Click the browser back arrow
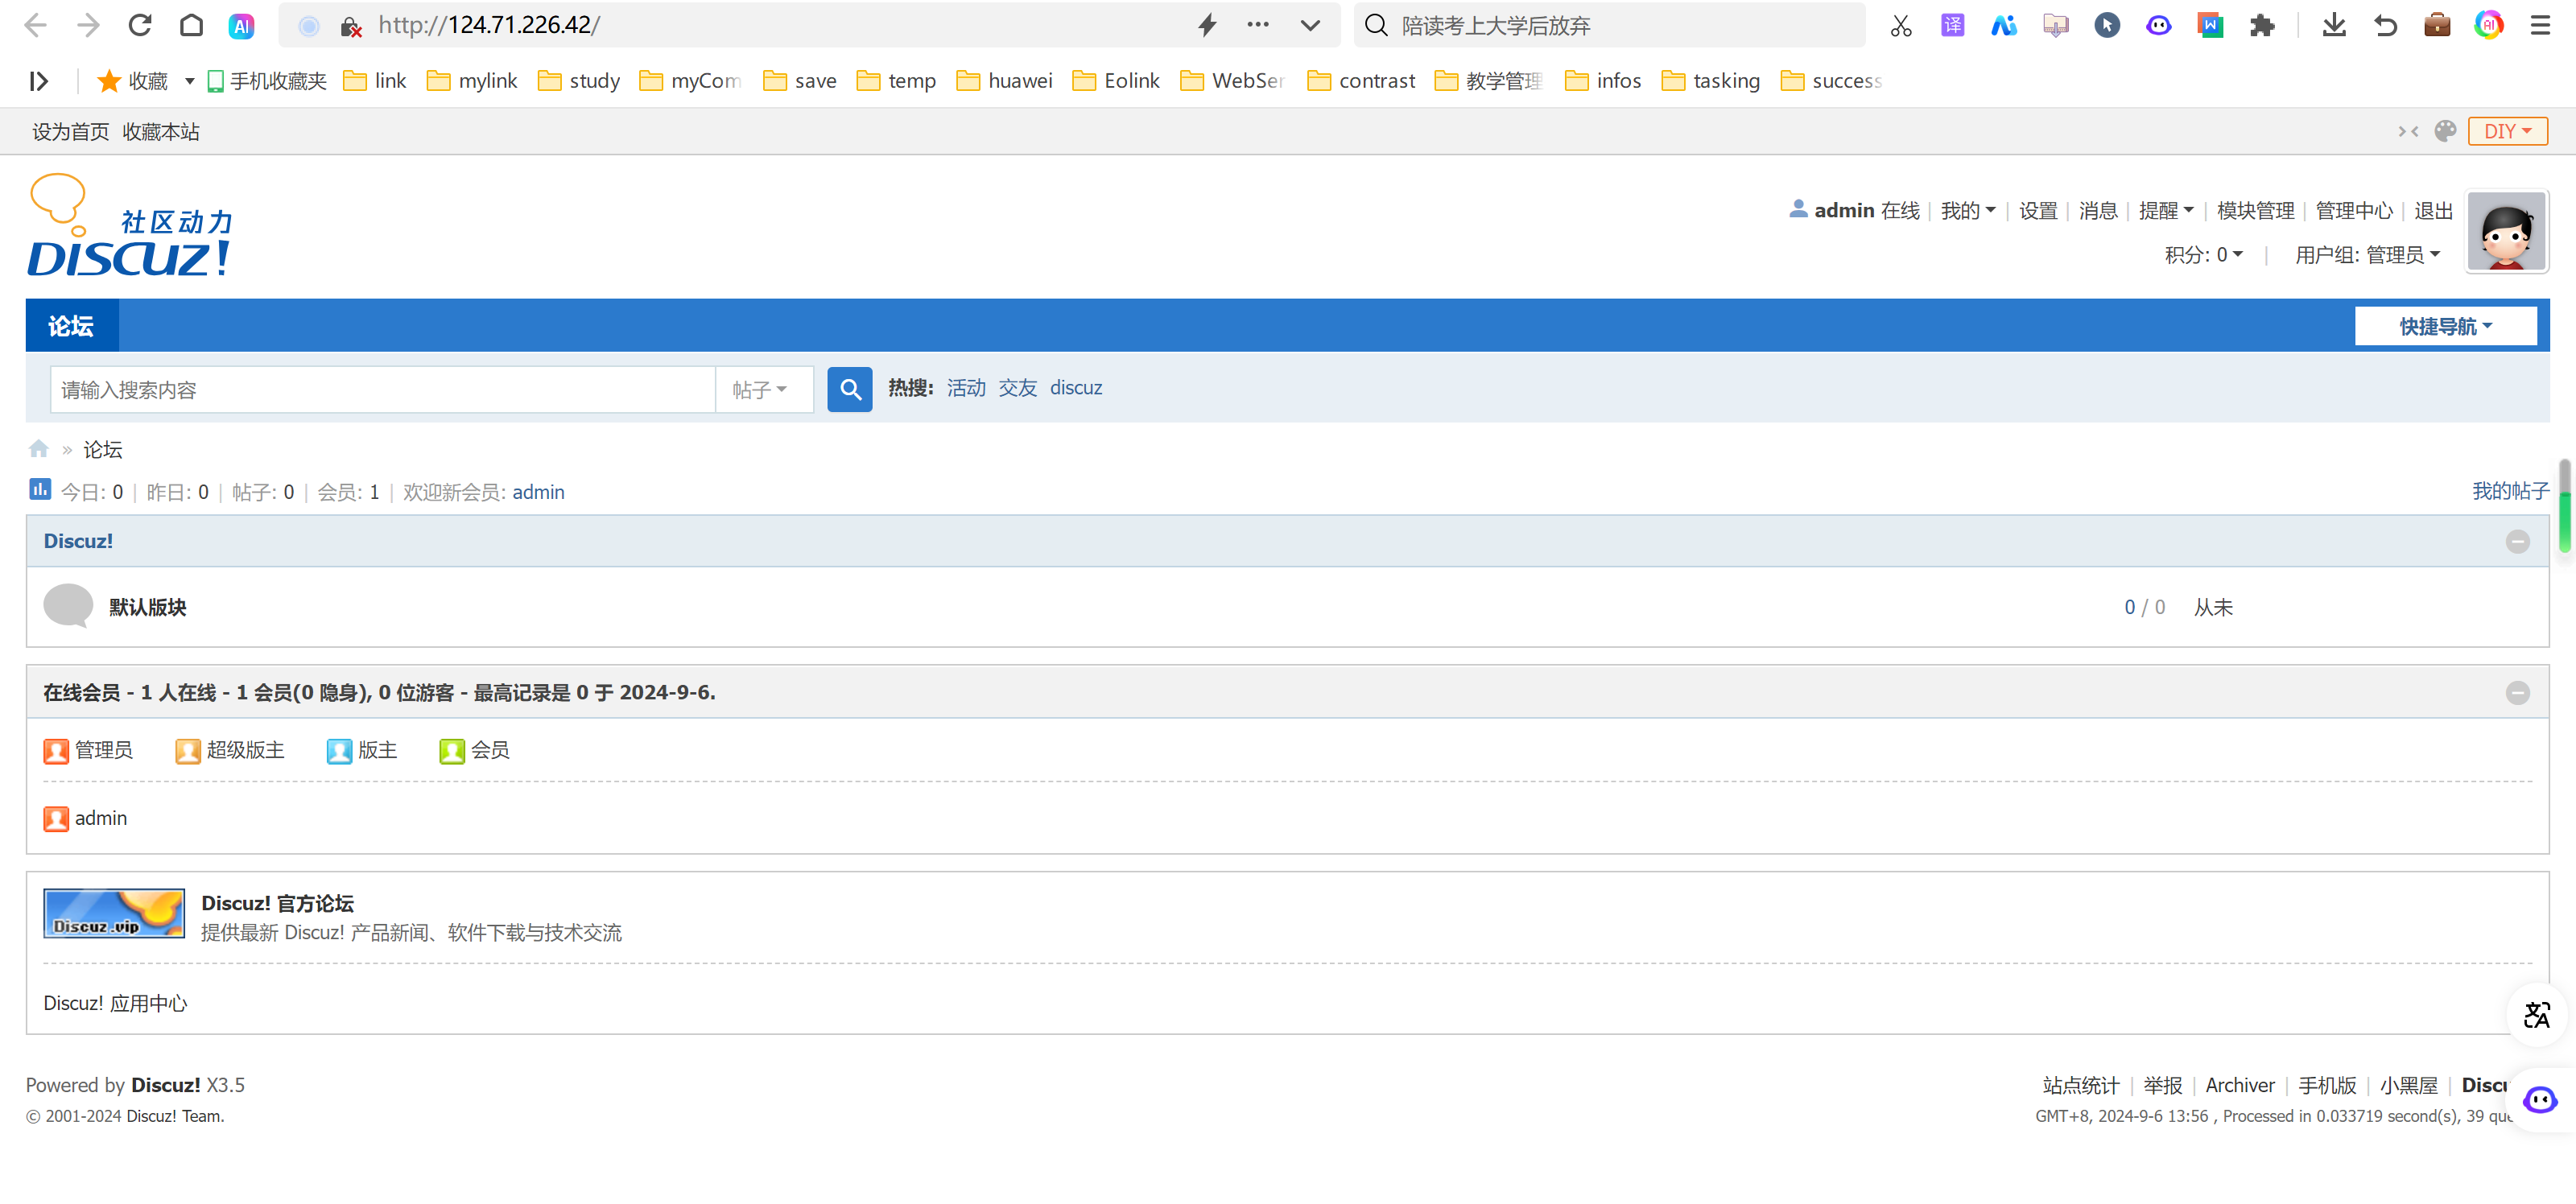The width and height of the screenshot is (2576, 1204). pos(35,25)
